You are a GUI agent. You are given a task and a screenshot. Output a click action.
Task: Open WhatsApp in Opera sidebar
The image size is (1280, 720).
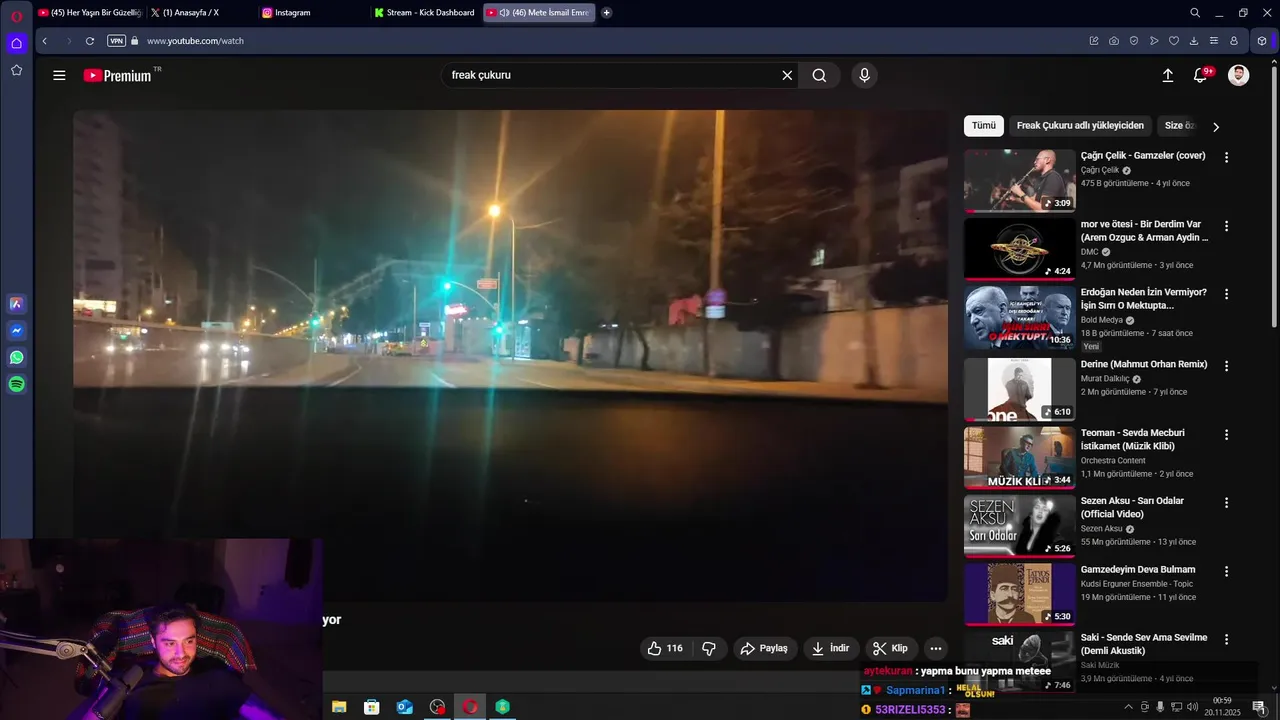point(16,357)
